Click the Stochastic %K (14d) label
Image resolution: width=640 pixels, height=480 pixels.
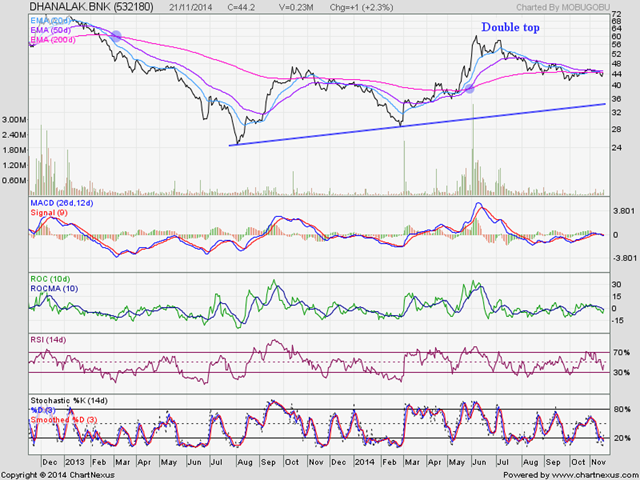point(69,401)
